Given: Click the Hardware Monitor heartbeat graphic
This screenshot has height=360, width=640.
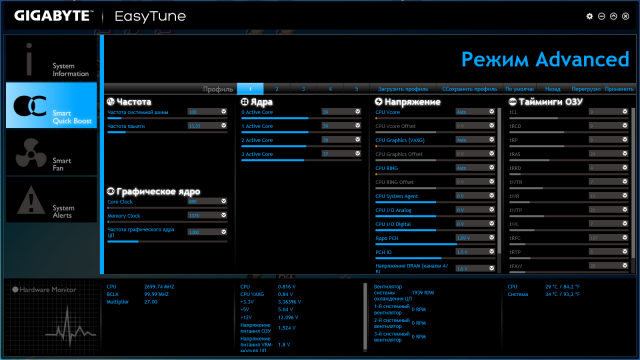Looking at the screenshot, I should tap(70, 323).
